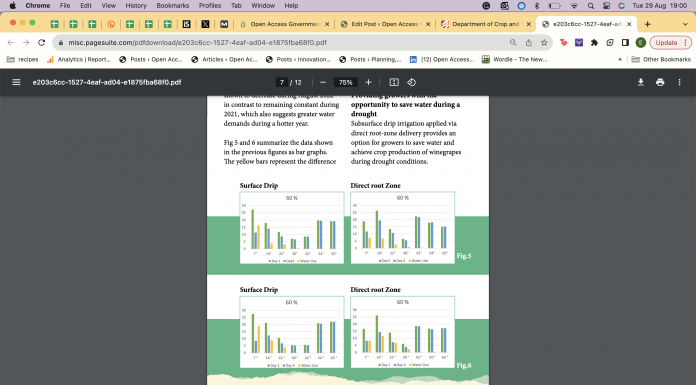Switch to the pinned Medium tab
696x385 pixels.
click(224, 24)
